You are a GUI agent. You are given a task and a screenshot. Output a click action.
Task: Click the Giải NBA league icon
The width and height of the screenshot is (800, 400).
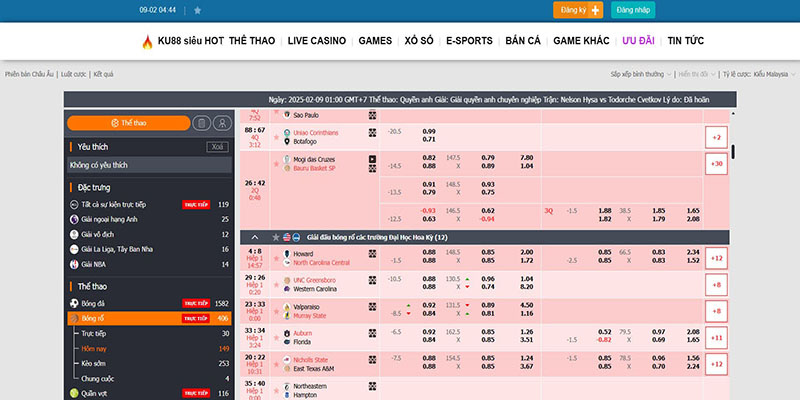[x=74, y=264]
